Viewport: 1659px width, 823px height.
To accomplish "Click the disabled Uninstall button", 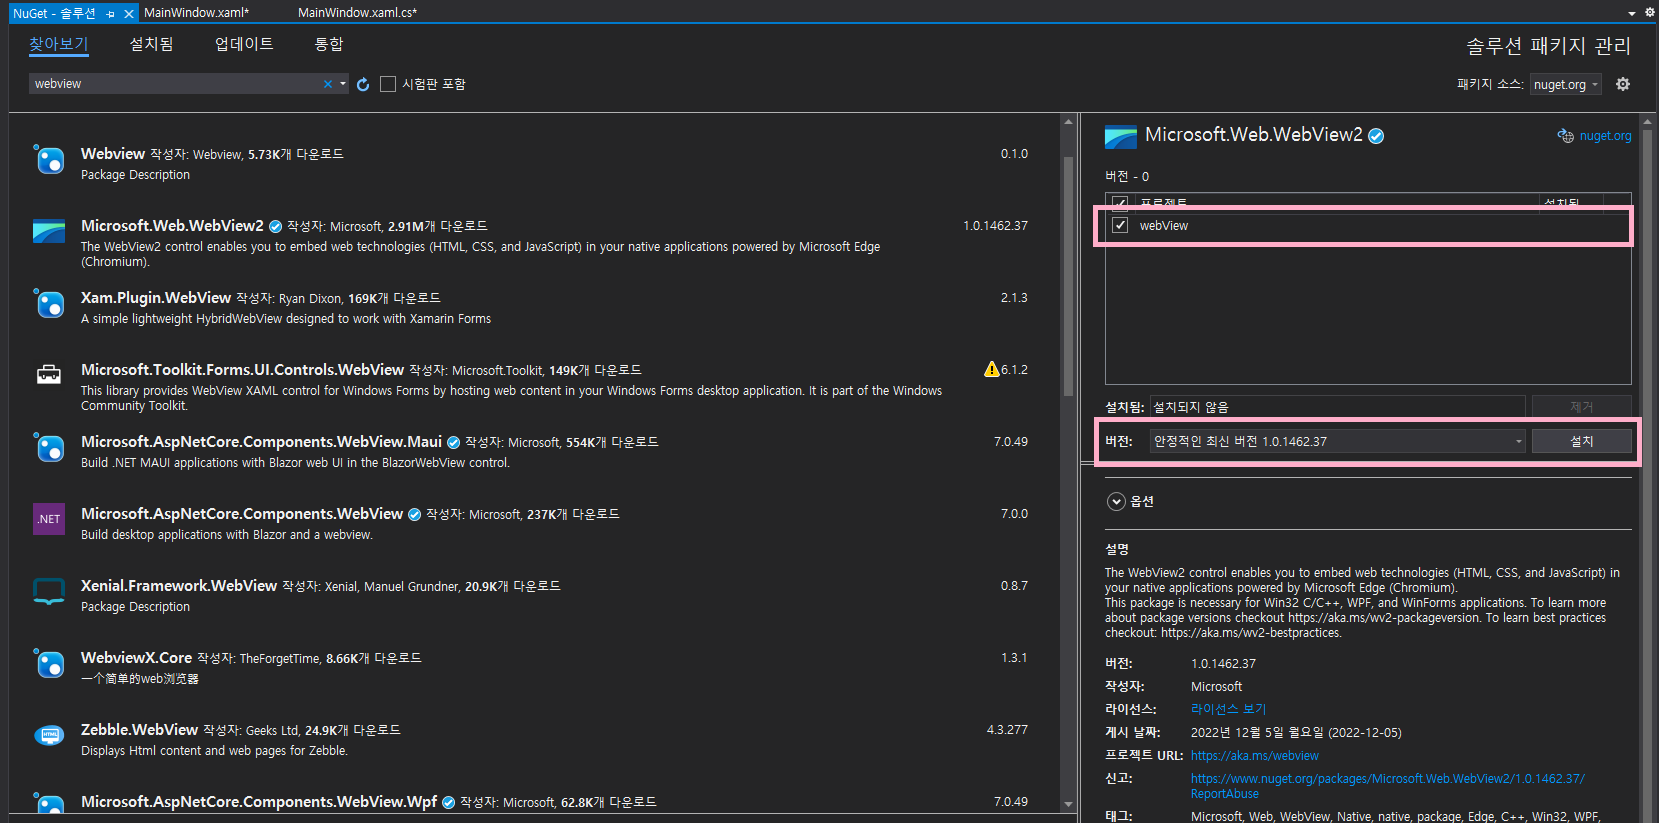I will click(1581, 407).
